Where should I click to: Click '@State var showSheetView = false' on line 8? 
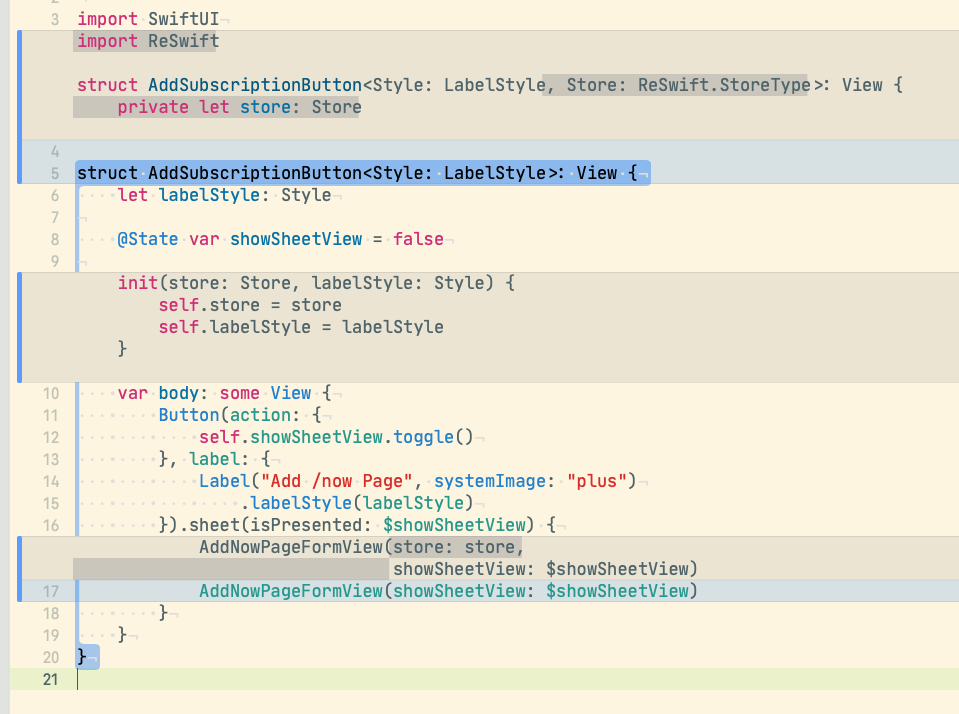point(281,239)
